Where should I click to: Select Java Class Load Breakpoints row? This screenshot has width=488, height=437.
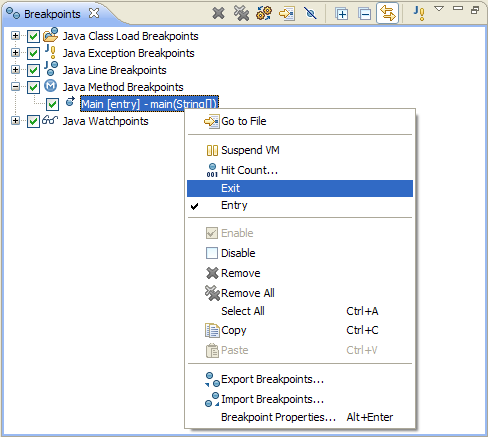point(130,36)
